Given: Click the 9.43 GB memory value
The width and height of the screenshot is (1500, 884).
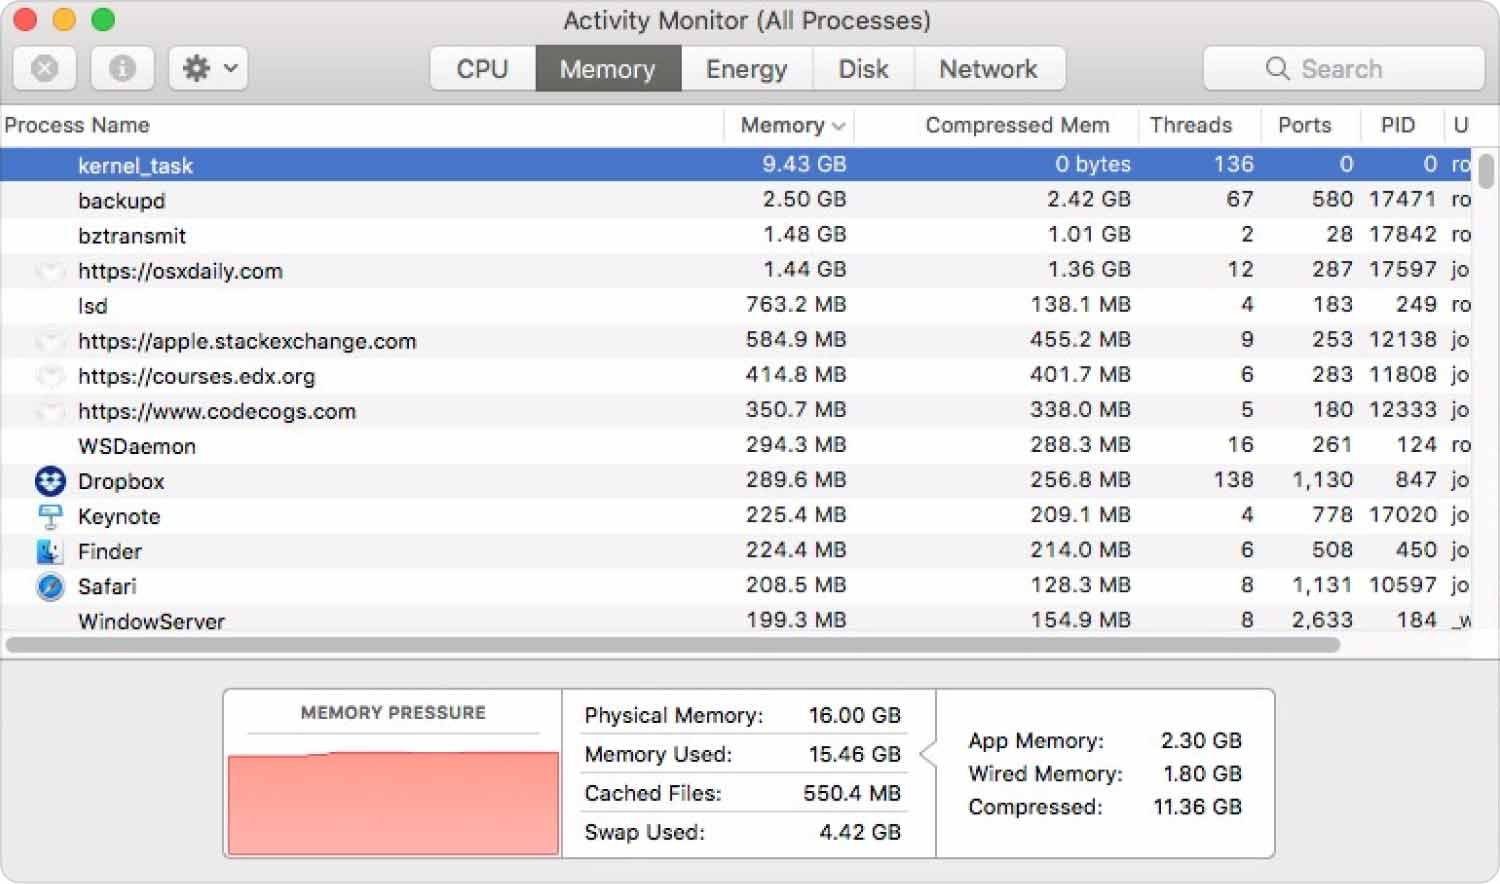Looking at the screenshot, I should point(804,164).
